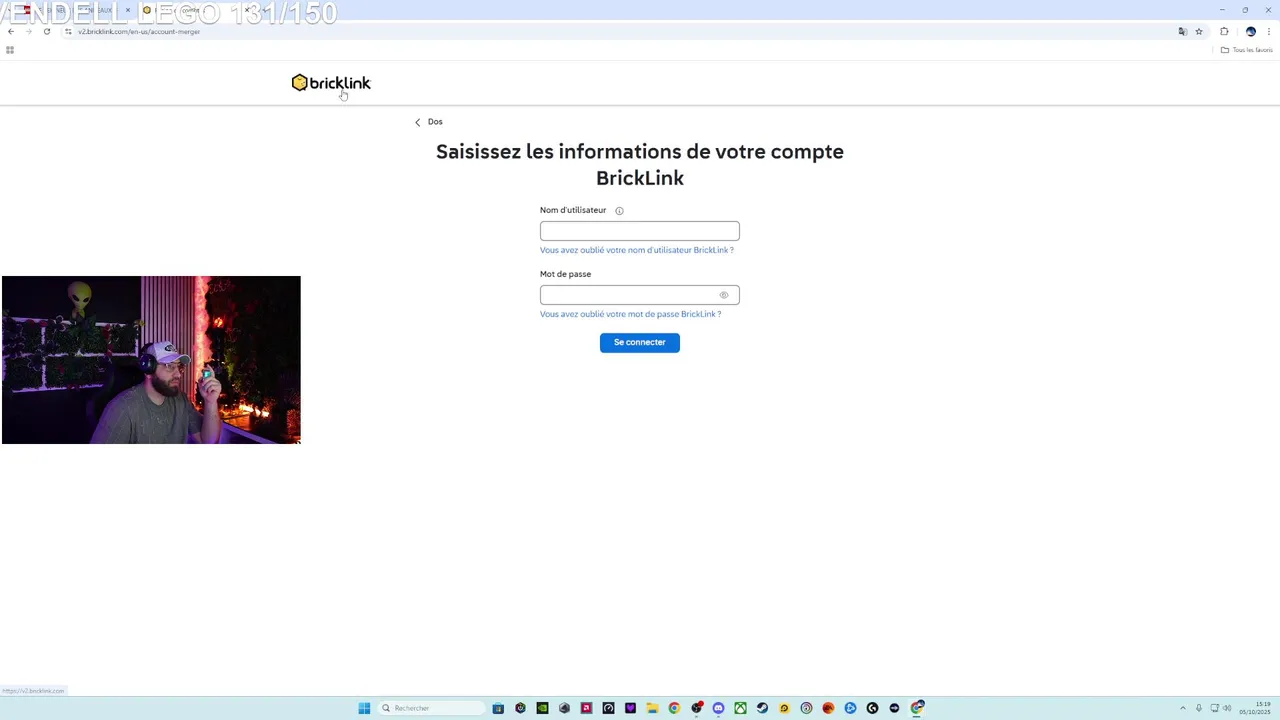Screen dimensions: 1280x720
Task: Open Steam from the taskbar
Action: (x=762, y=708)
